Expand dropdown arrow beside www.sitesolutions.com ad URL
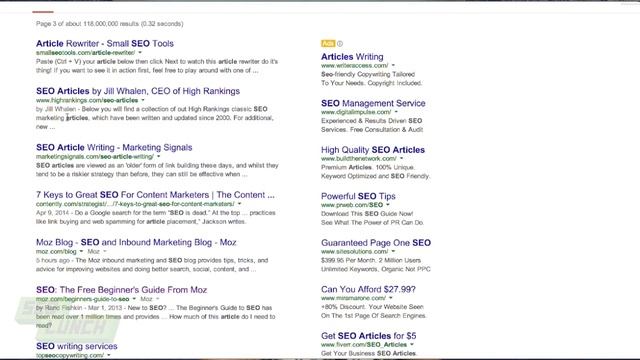This screenshot has height=360, width=640. 393,251
